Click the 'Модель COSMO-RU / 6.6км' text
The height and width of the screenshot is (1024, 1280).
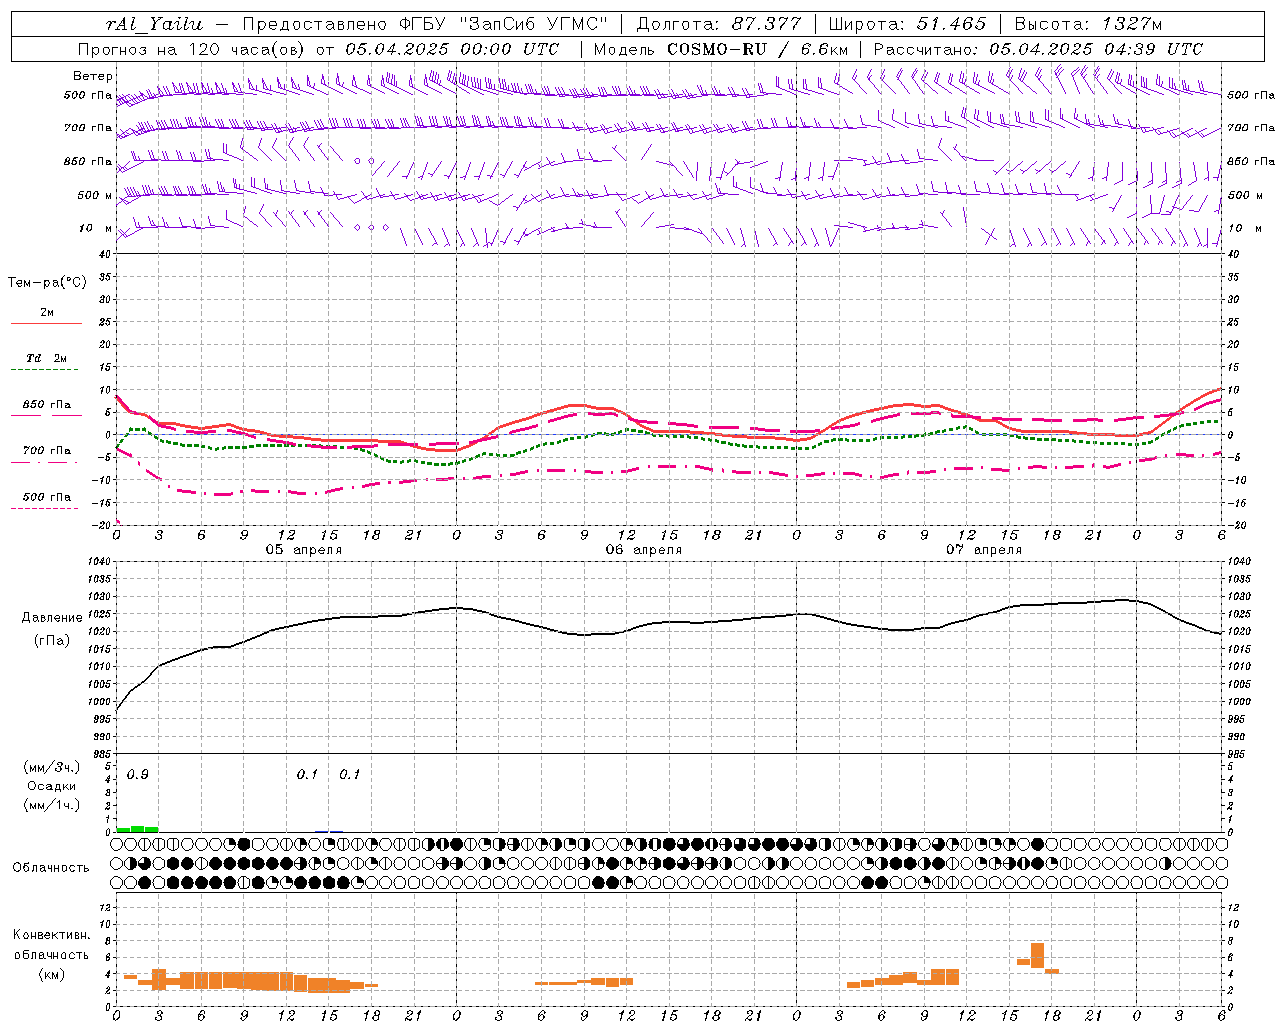pyautogui.click(x=721, y=49)
